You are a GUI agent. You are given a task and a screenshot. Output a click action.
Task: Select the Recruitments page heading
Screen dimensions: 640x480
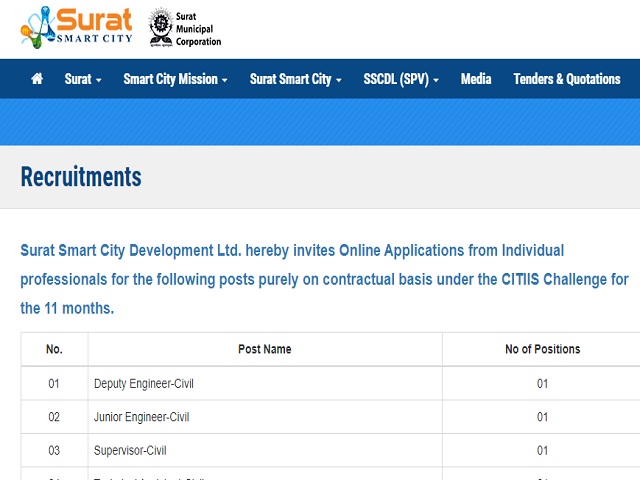[81, 177]
